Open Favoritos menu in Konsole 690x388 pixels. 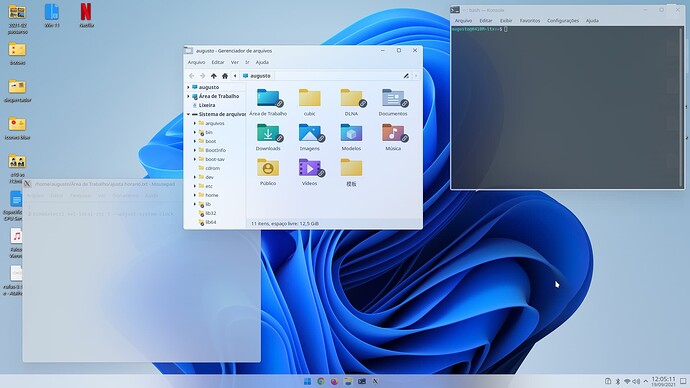click(x=530, y=21)
